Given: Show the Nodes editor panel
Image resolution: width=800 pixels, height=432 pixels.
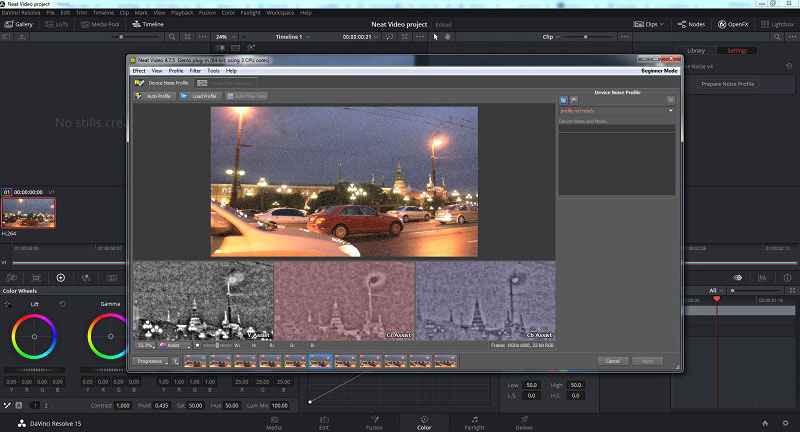Looking at the screenshot, I should tap(691, 24).
